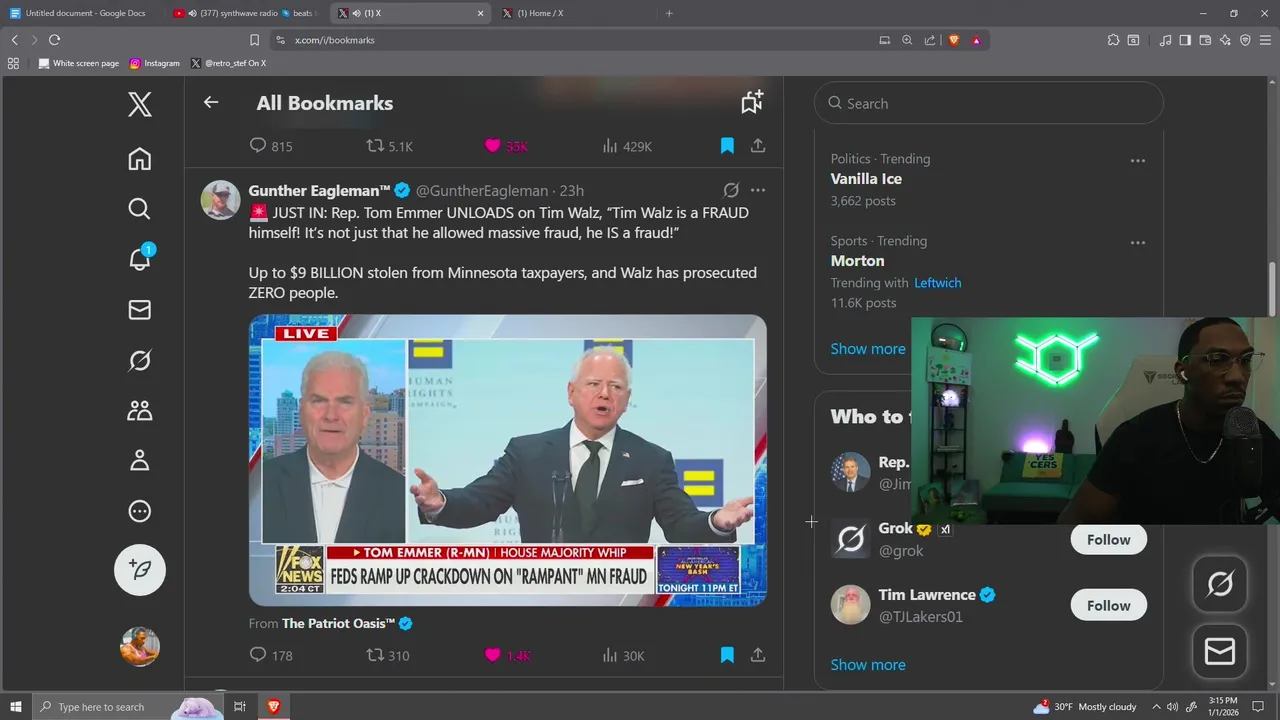1280x720 pixels.
Task: Open the Leftwich trending link
Action: pyautogui.click(x=937, y=283)
